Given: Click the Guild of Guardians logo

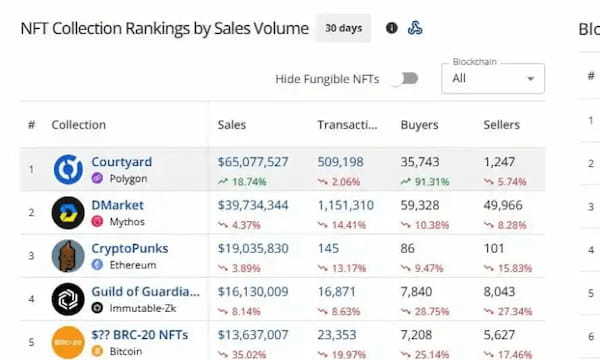Looking at the screenshot, I should (x=68, y=299).
